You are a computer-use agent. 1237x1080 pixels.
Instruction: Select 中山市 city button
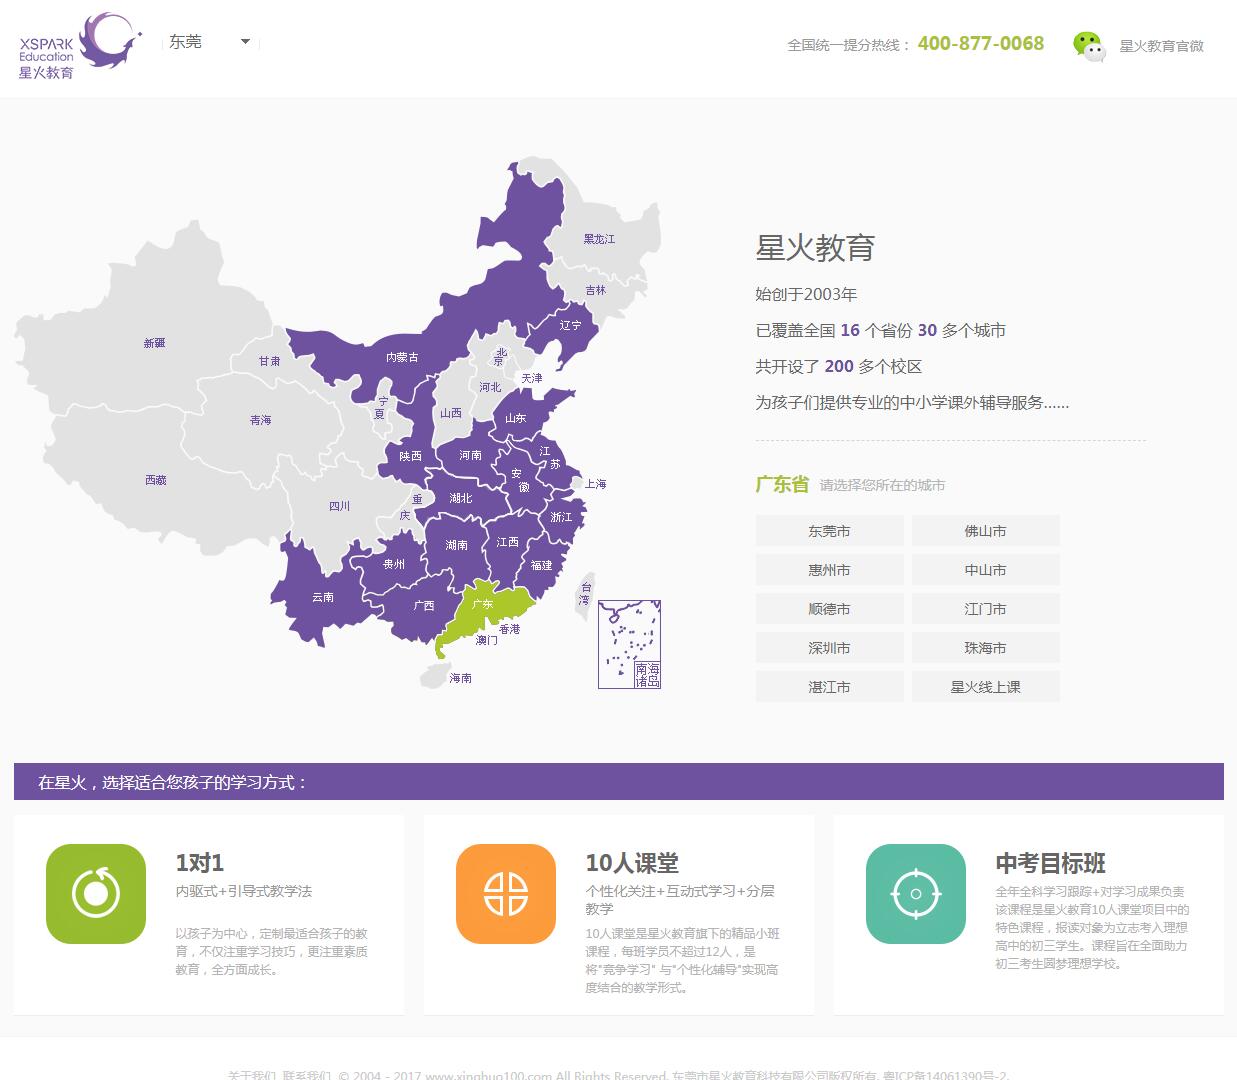pyautogui.click(x=985, y=570)
